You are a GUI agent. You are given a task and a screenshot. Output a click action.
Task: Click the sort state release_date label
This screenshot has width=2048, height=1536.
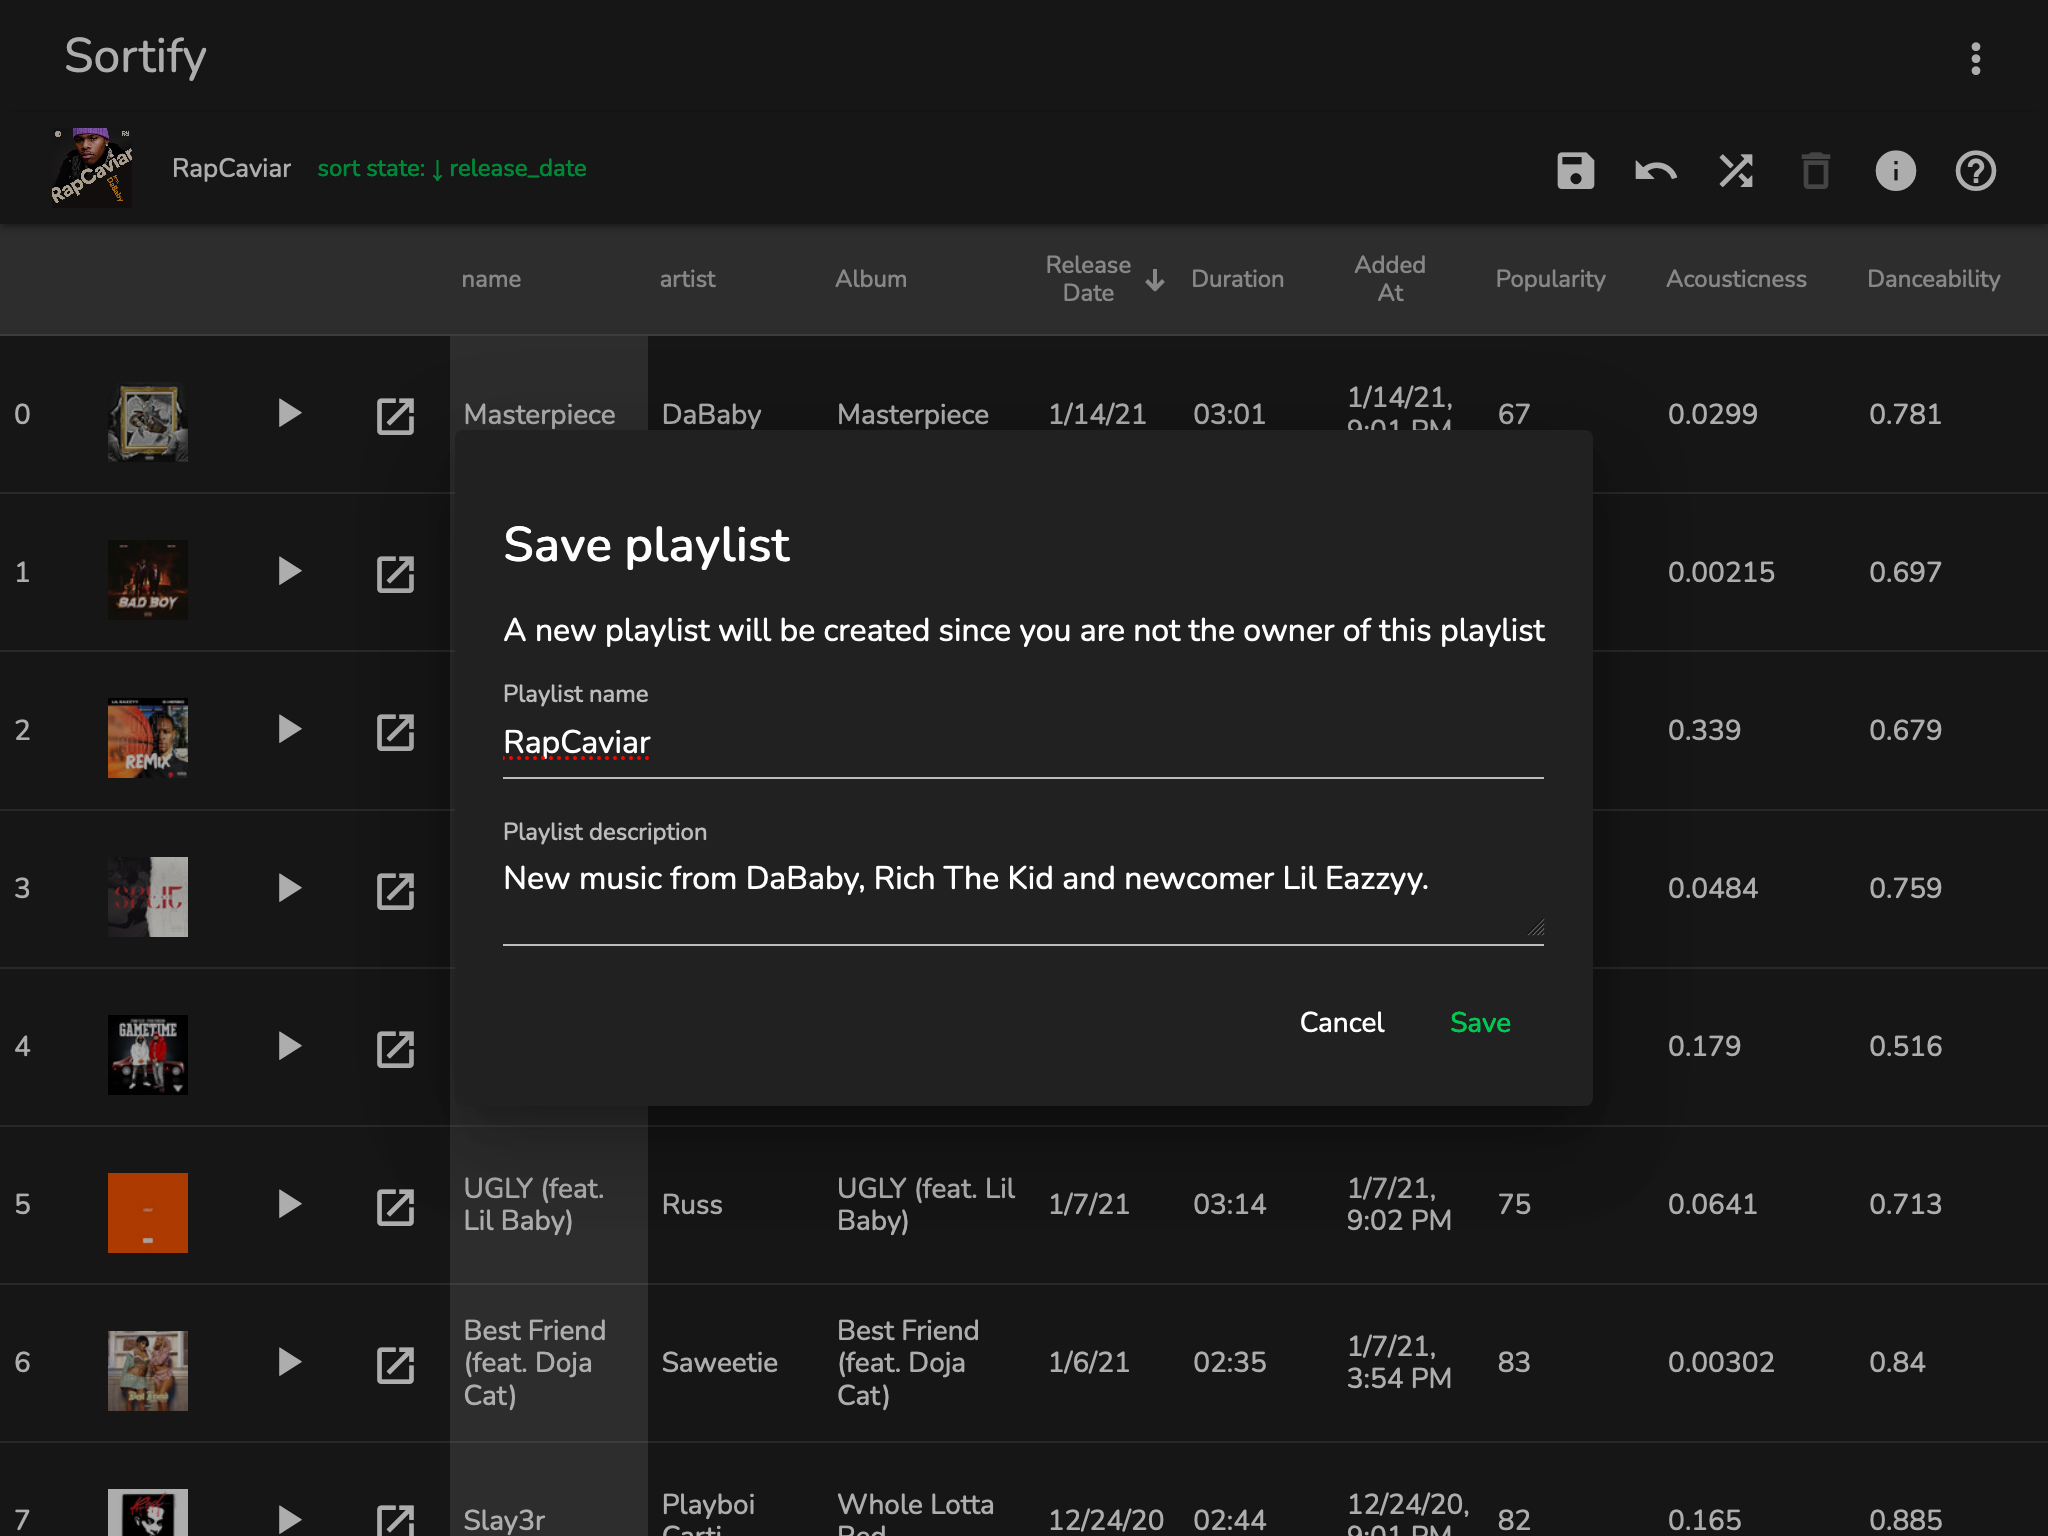452,168
